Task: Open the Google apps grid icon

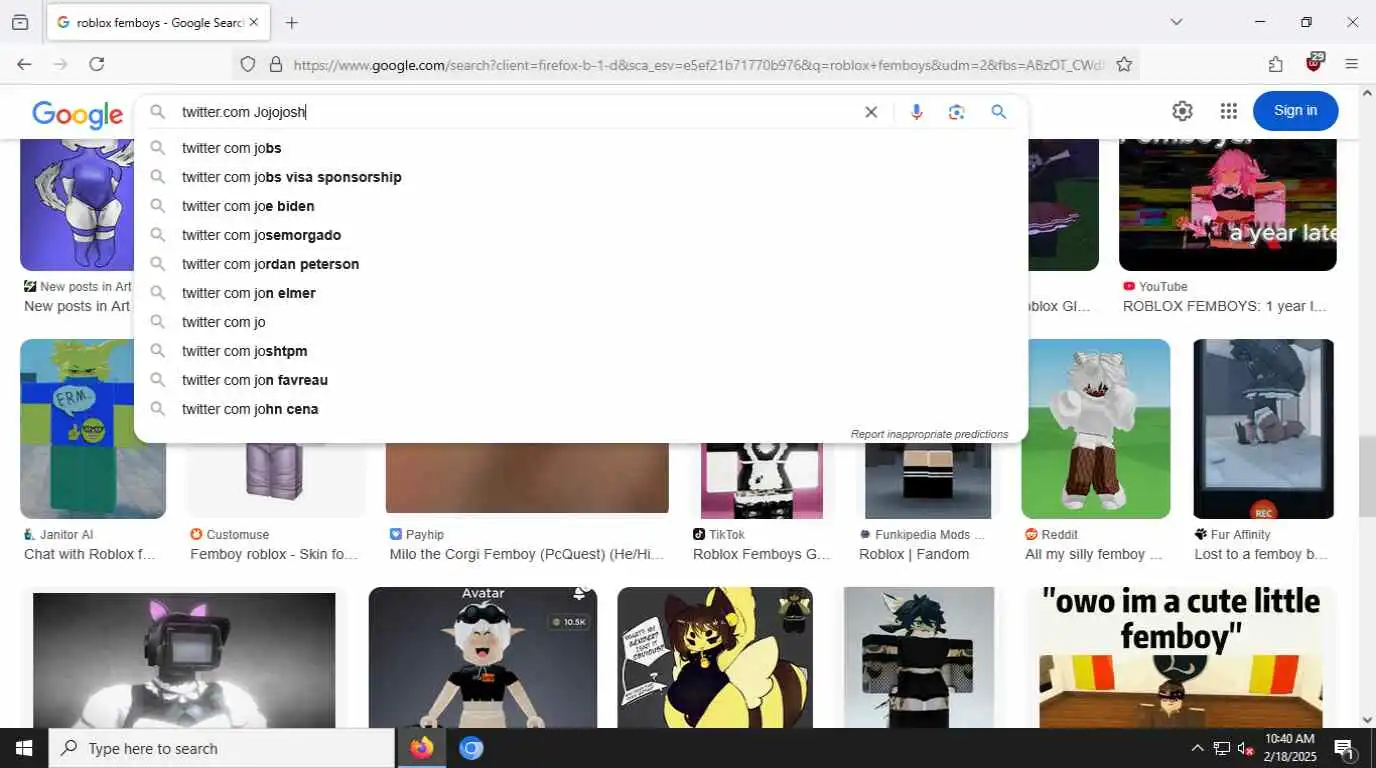Action: pyautogui.click(x=1229, y=111)
